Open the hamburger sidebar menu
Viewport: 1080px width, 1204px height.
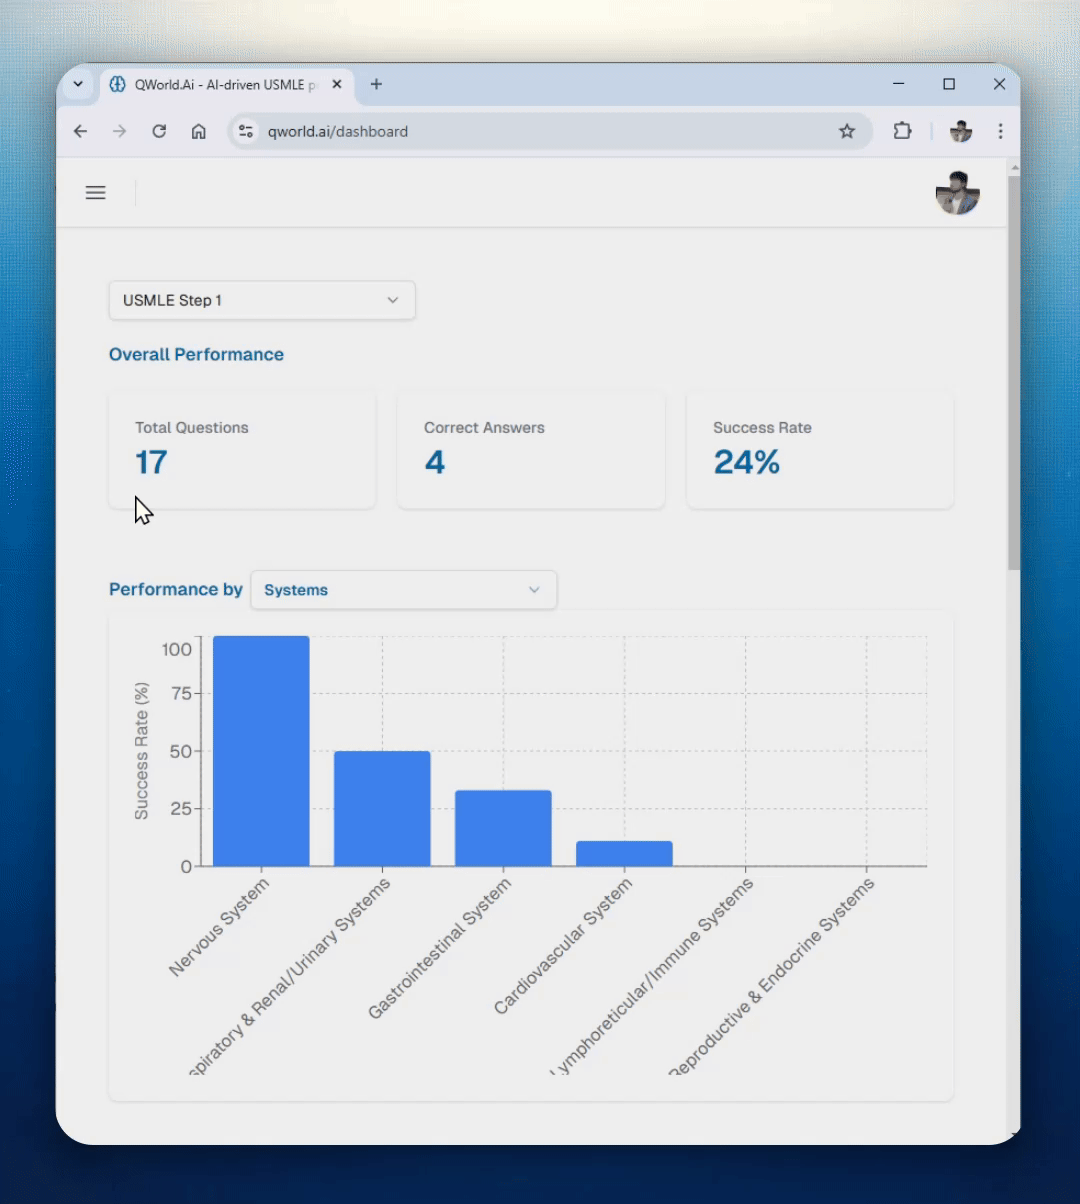click(95, 193)
